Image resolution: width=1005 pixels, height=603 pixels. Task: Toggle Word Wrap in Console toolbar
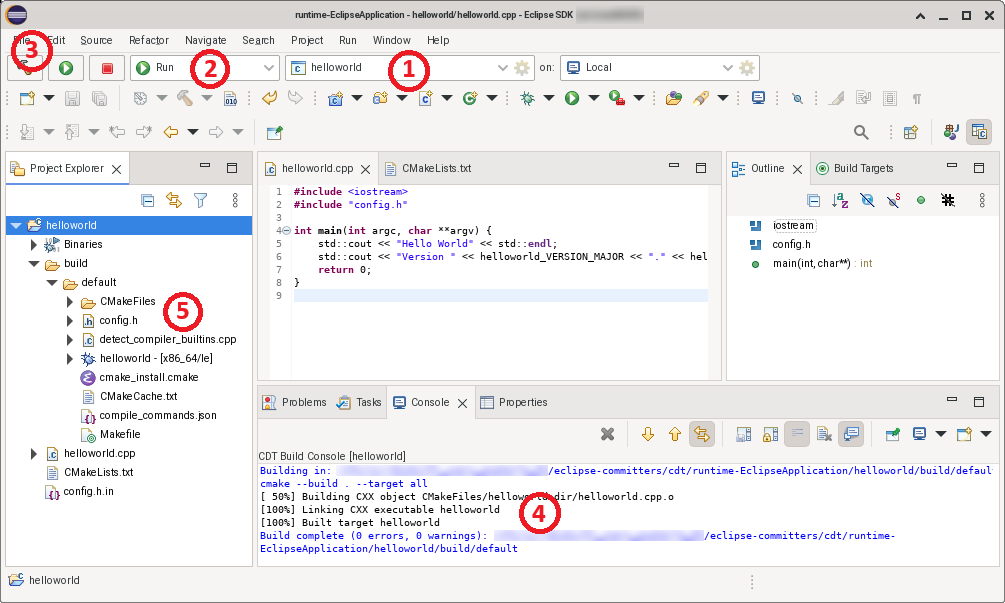pos(797,434)
